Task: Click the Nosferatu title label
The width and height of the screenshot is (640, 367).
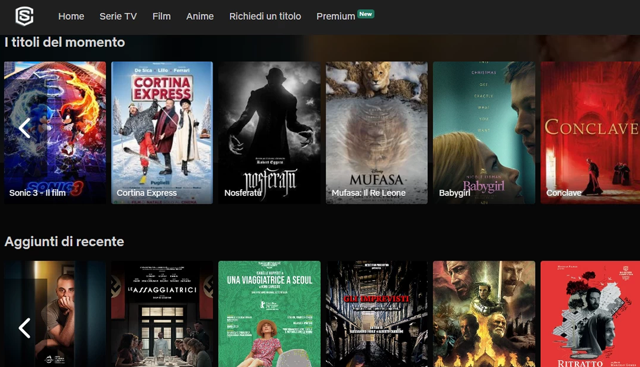Action: [243, 193]
